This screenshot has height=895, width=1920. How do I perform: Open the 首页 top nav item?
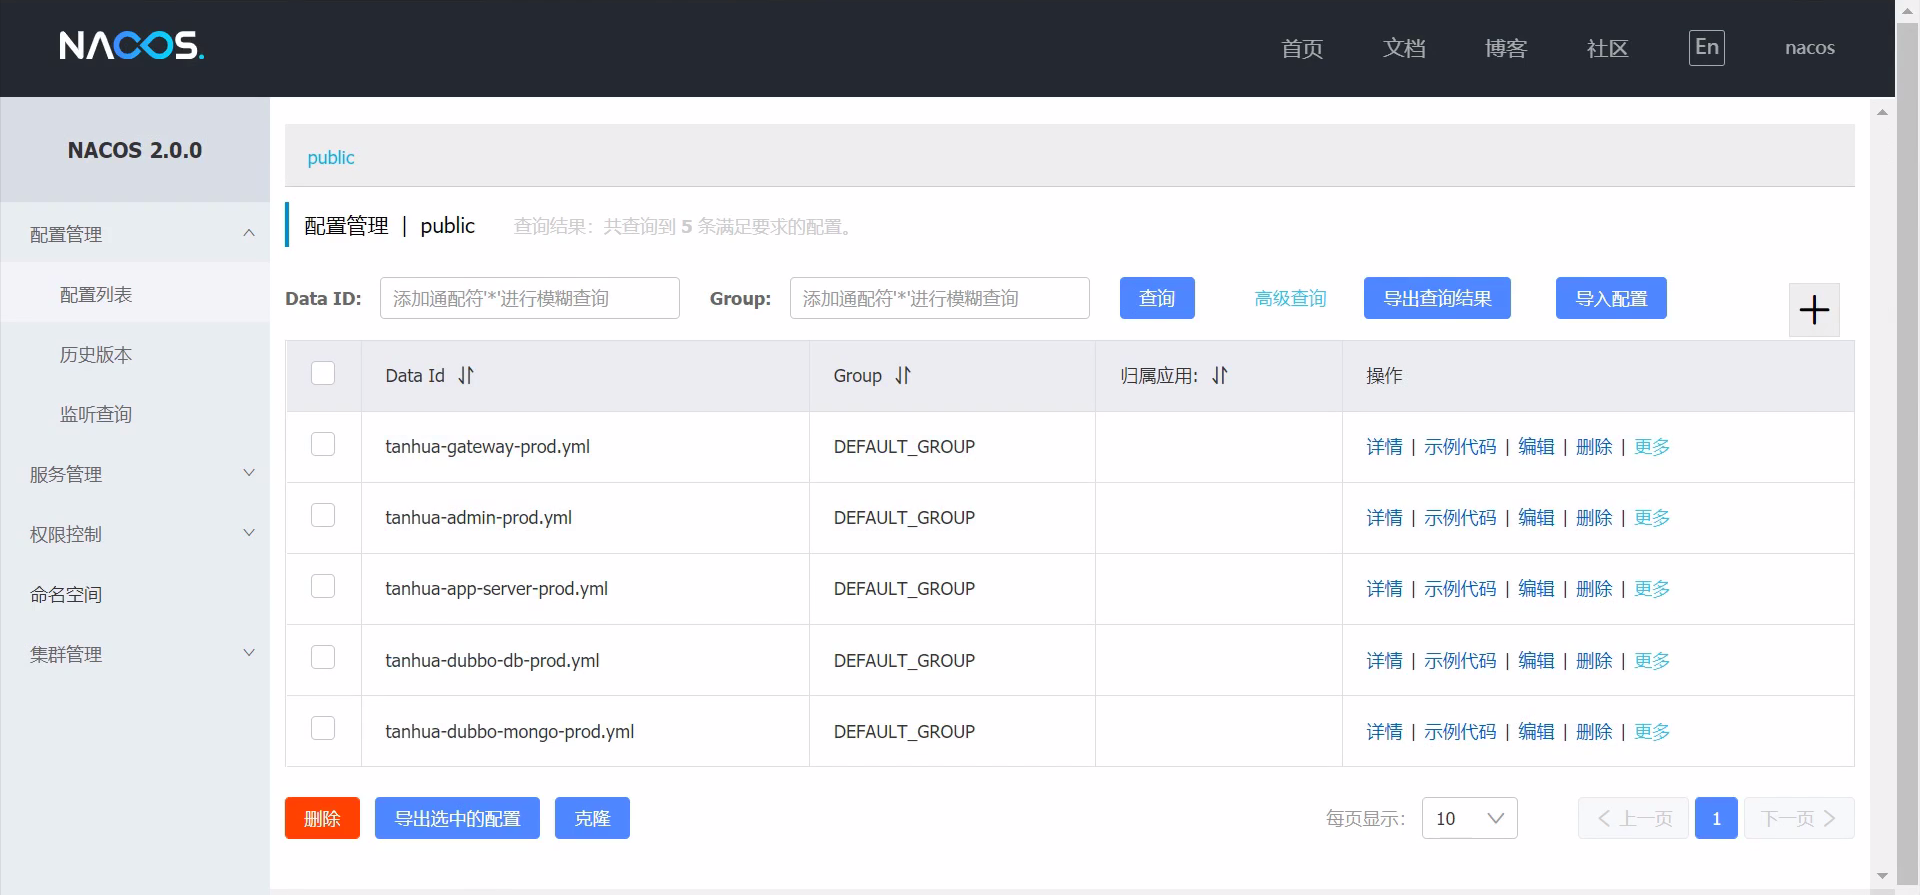coord(1302,48)
